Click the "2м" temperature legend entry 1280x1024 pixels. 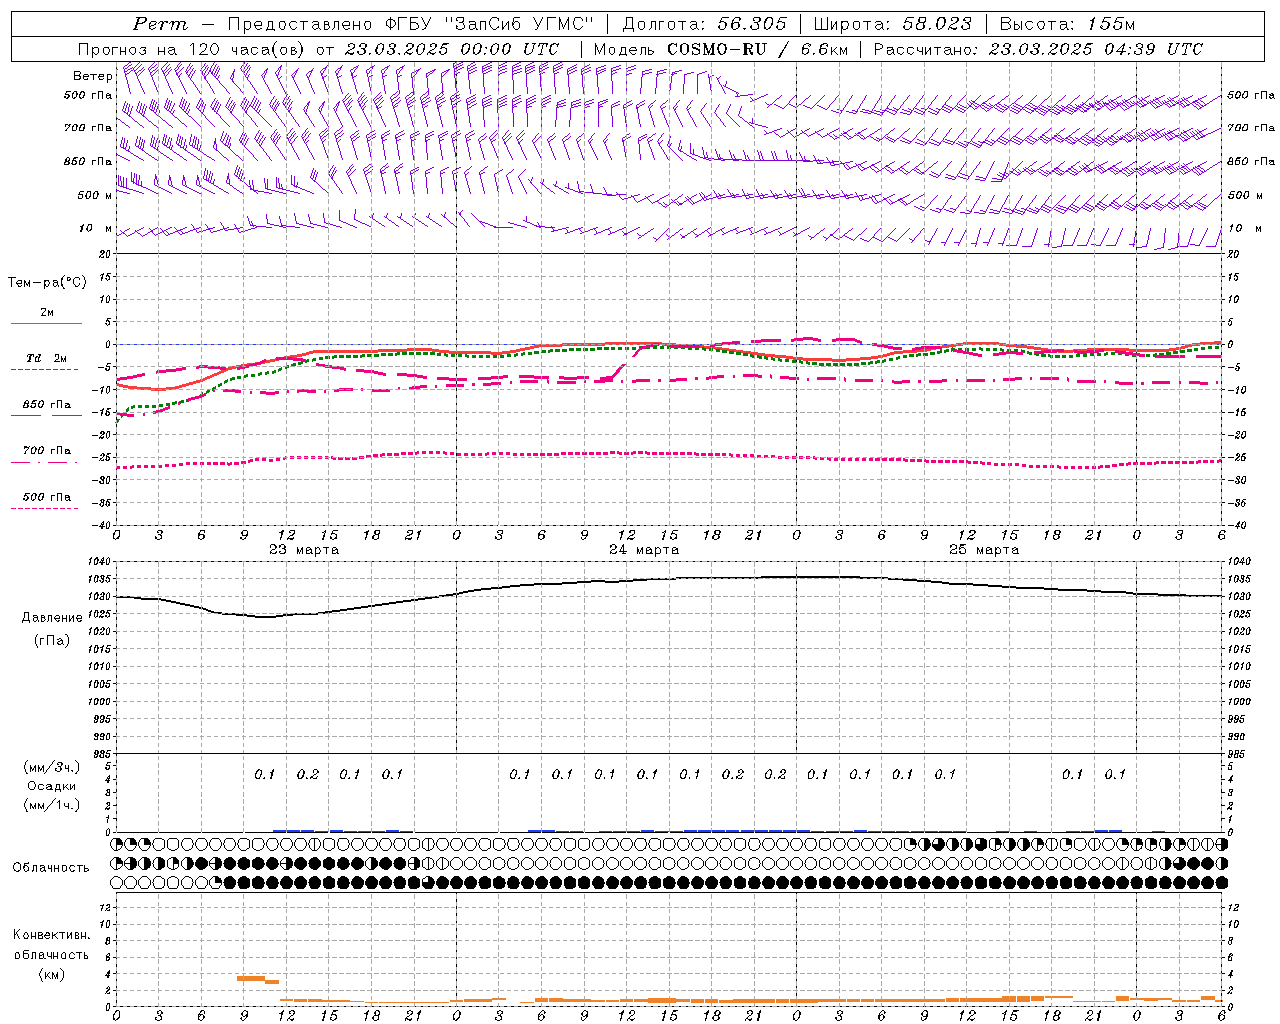pos(47,313)
